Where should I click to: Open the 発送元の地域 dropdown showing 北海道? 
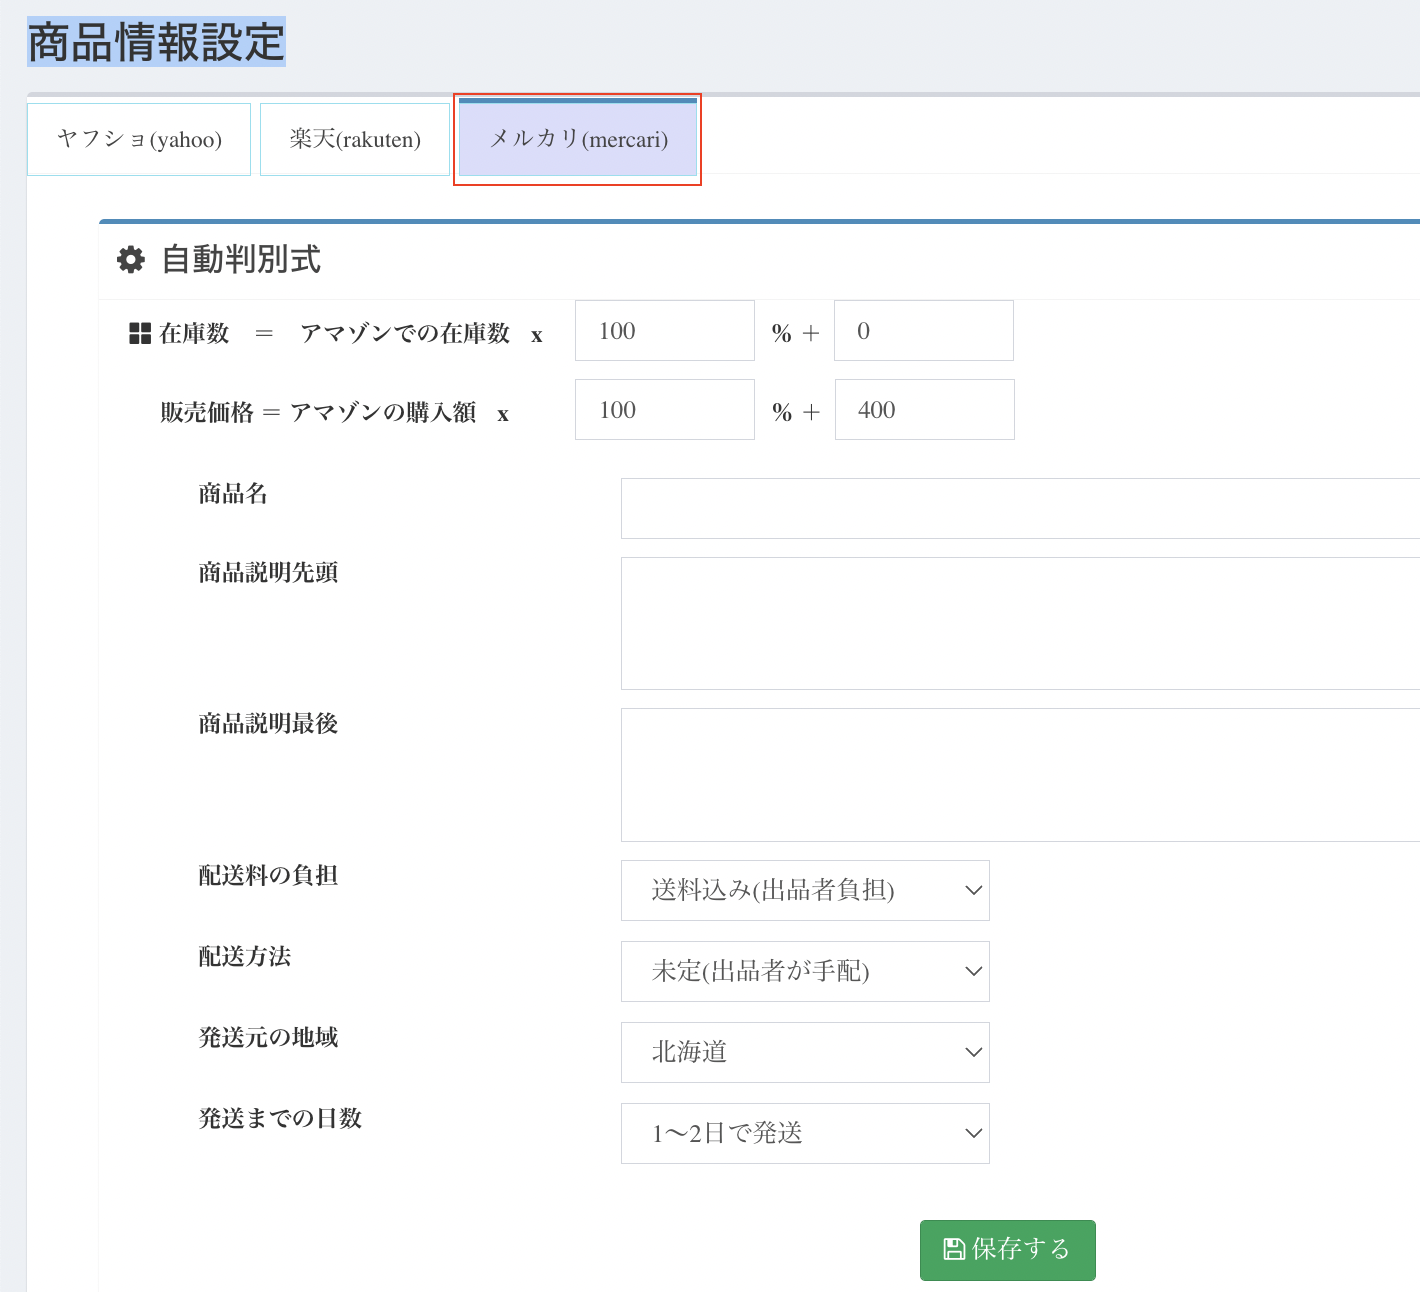point(805,1052)
